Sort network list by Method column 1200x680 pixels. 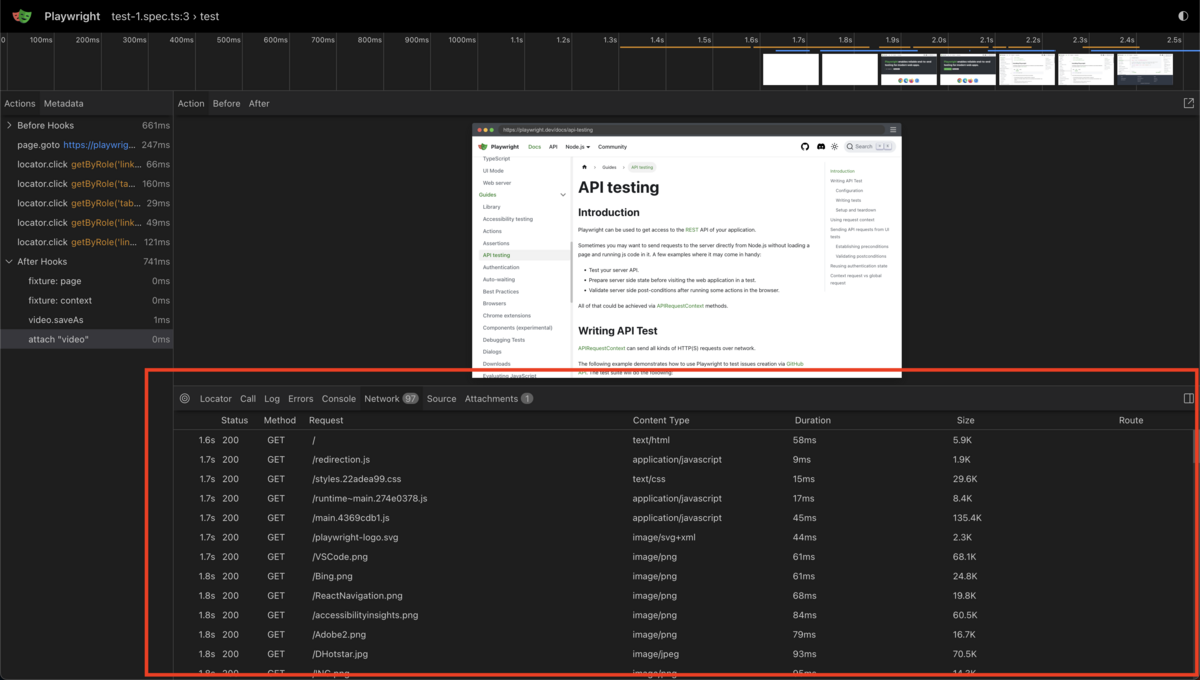click(280, 420)
